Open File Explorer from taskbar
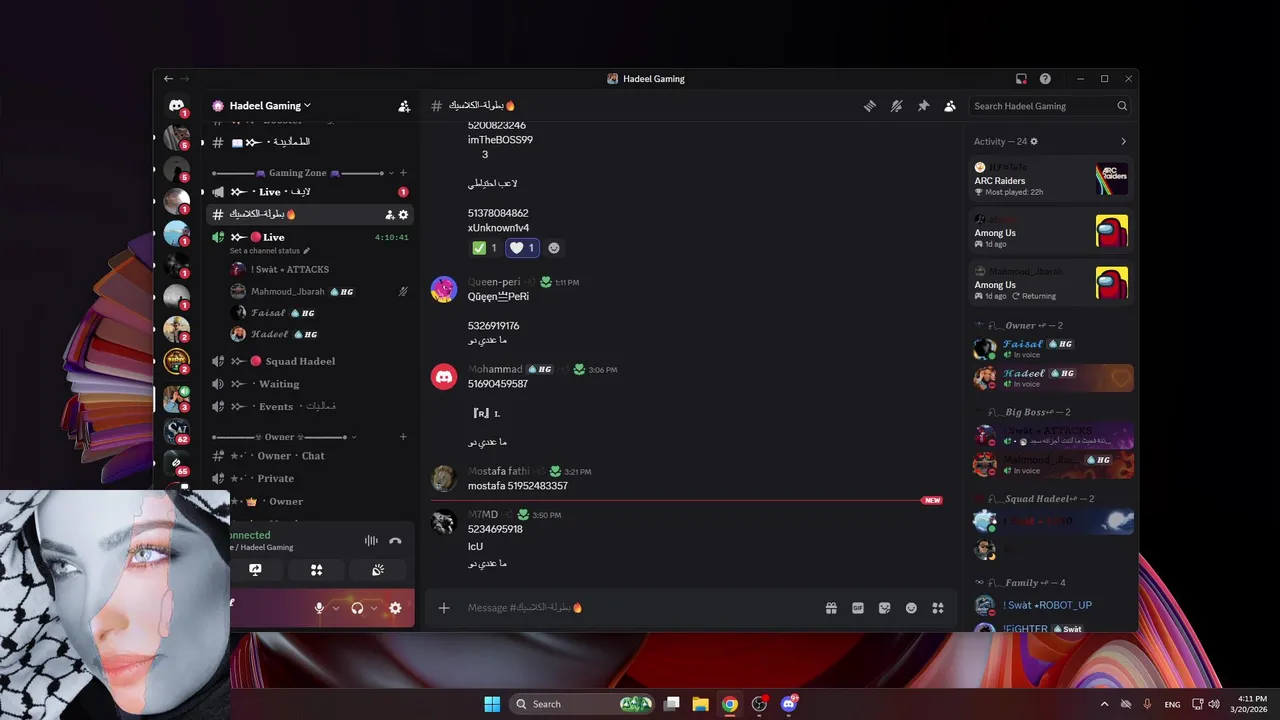The image size is (1280, 720). (x=700, y=704)
